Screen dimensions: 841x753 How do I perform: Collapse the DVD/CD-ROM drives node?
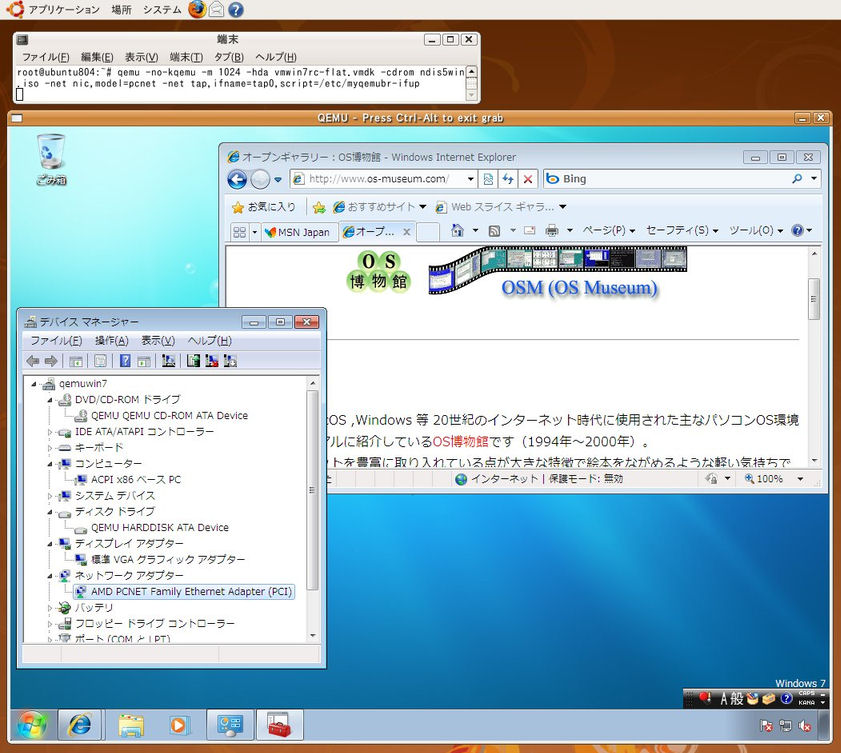point(49,400)
